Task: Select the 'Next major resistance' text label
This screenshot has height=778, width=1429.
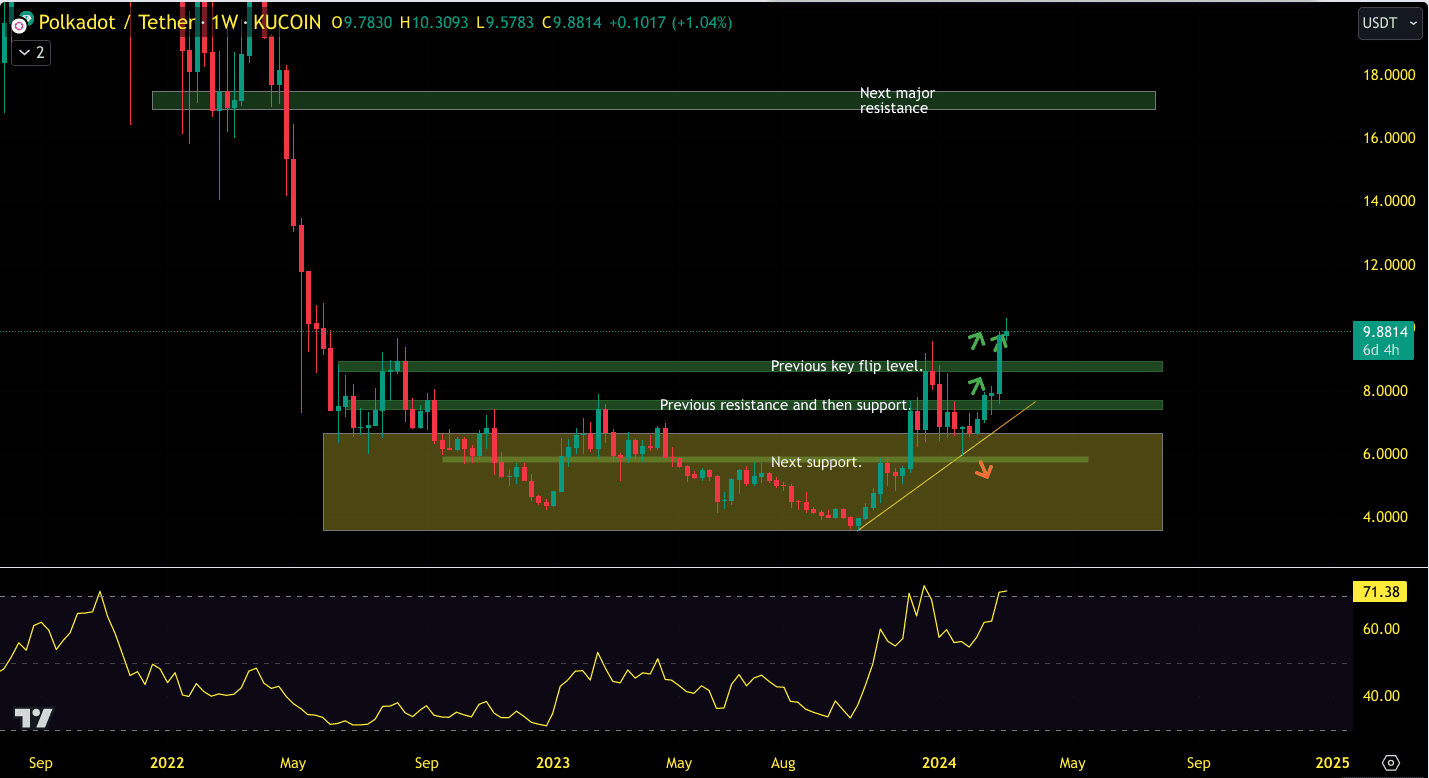Action: coord(897,100)
